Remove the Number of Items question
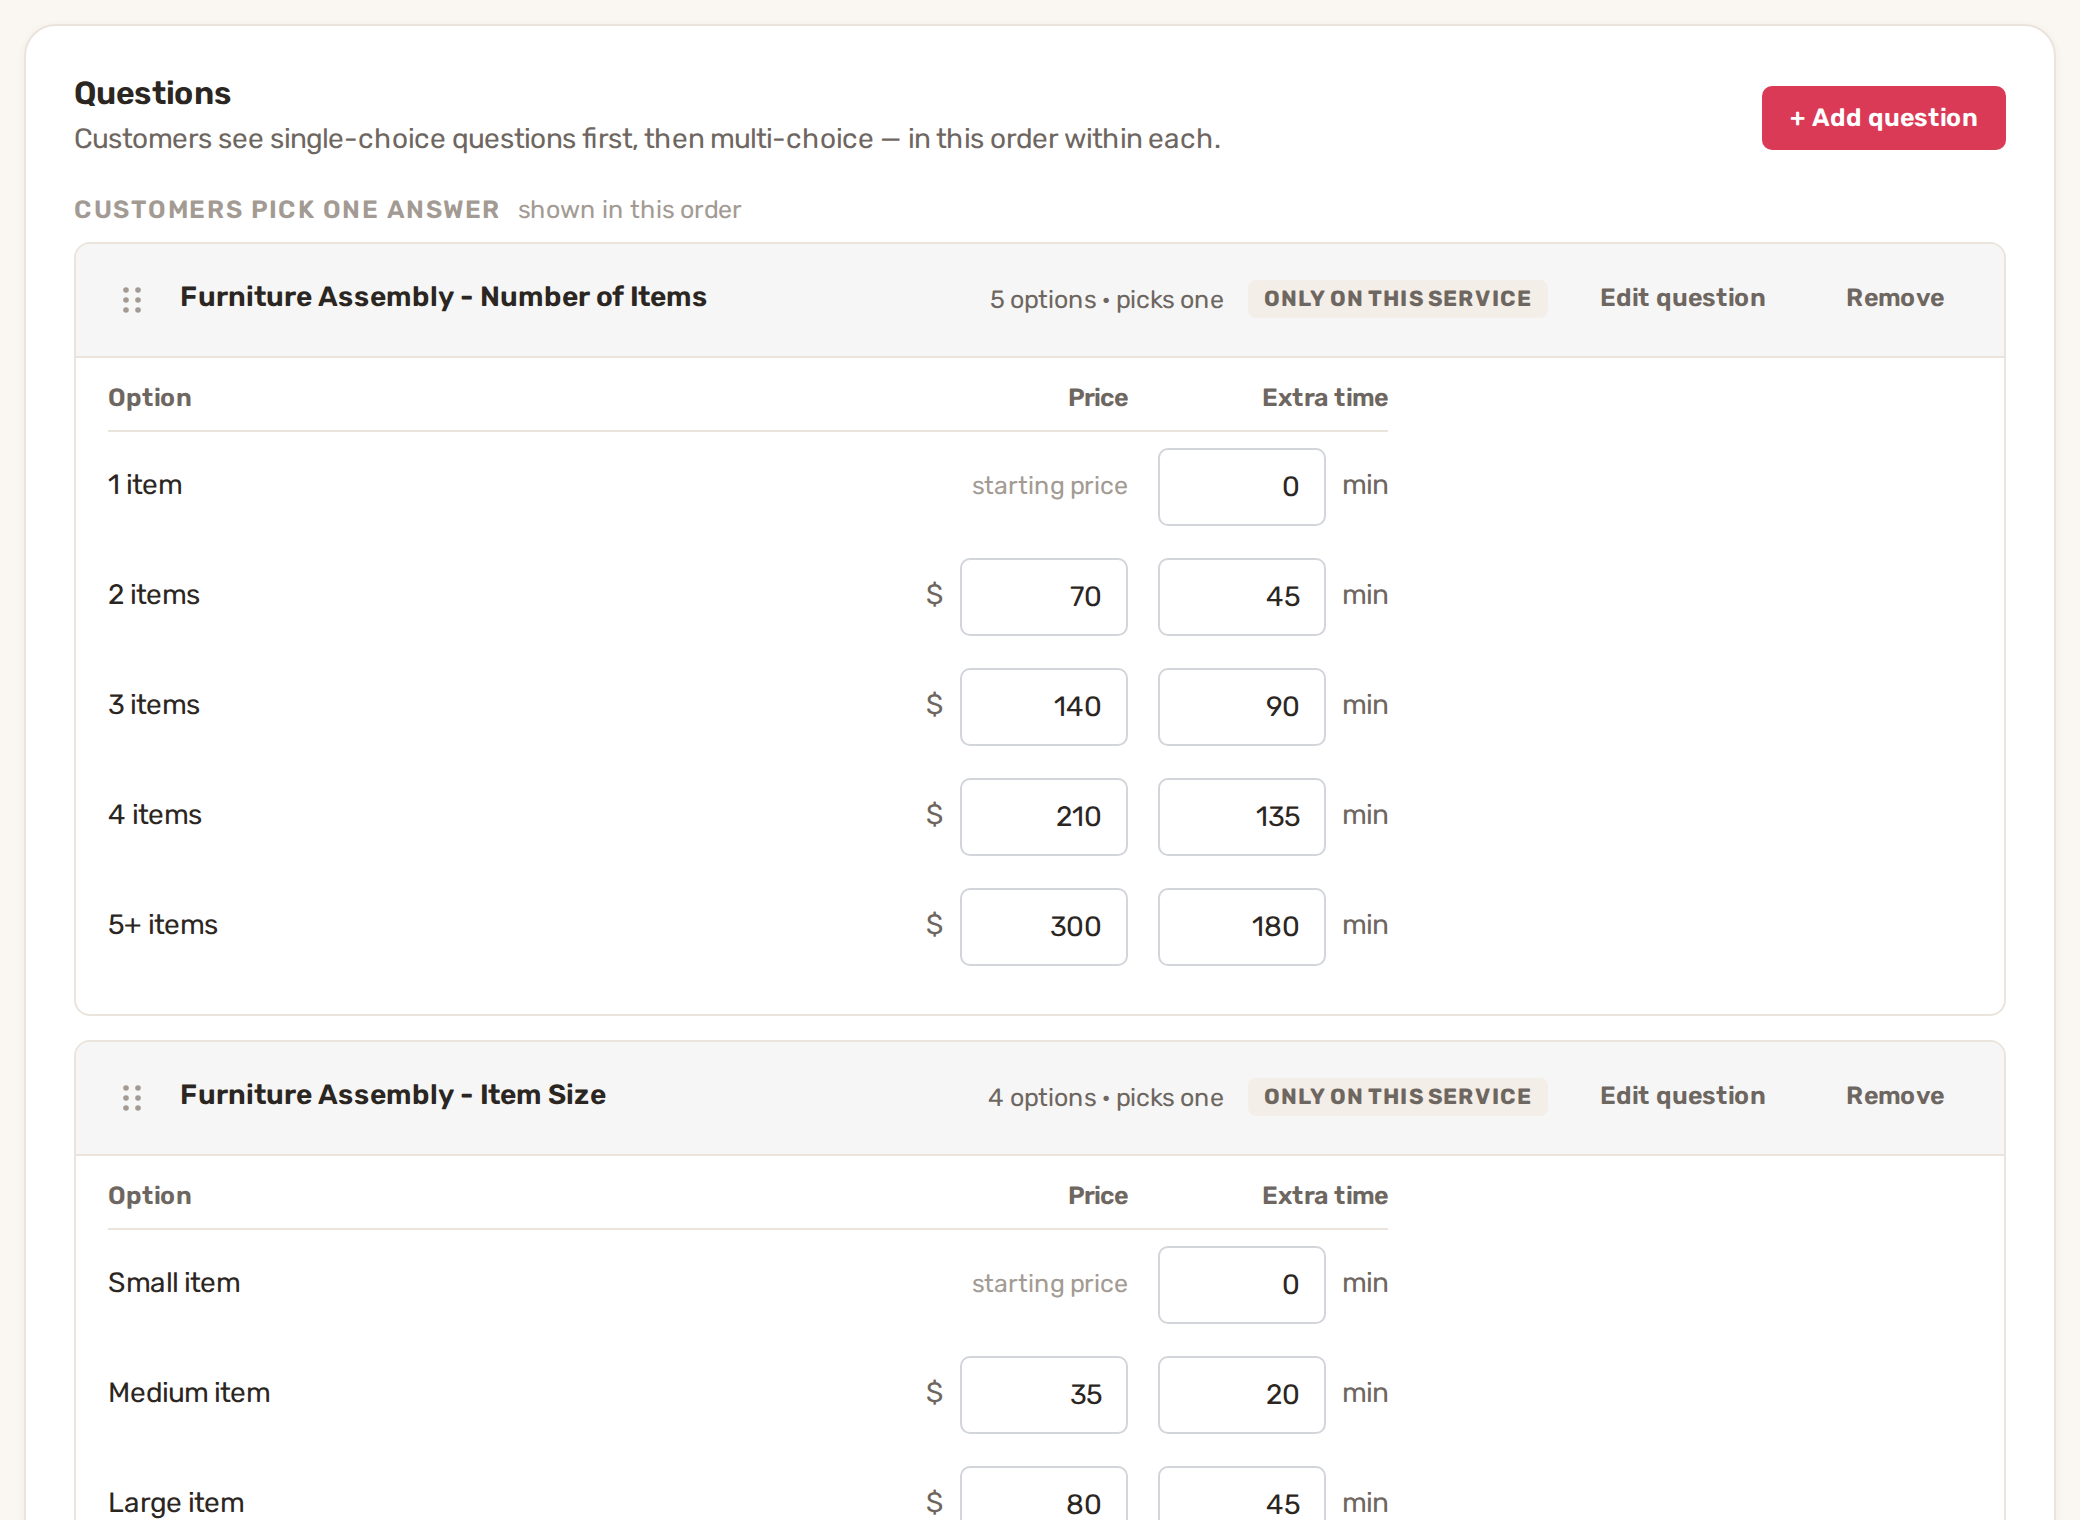2080x1520 pixels. (1894, 298)
